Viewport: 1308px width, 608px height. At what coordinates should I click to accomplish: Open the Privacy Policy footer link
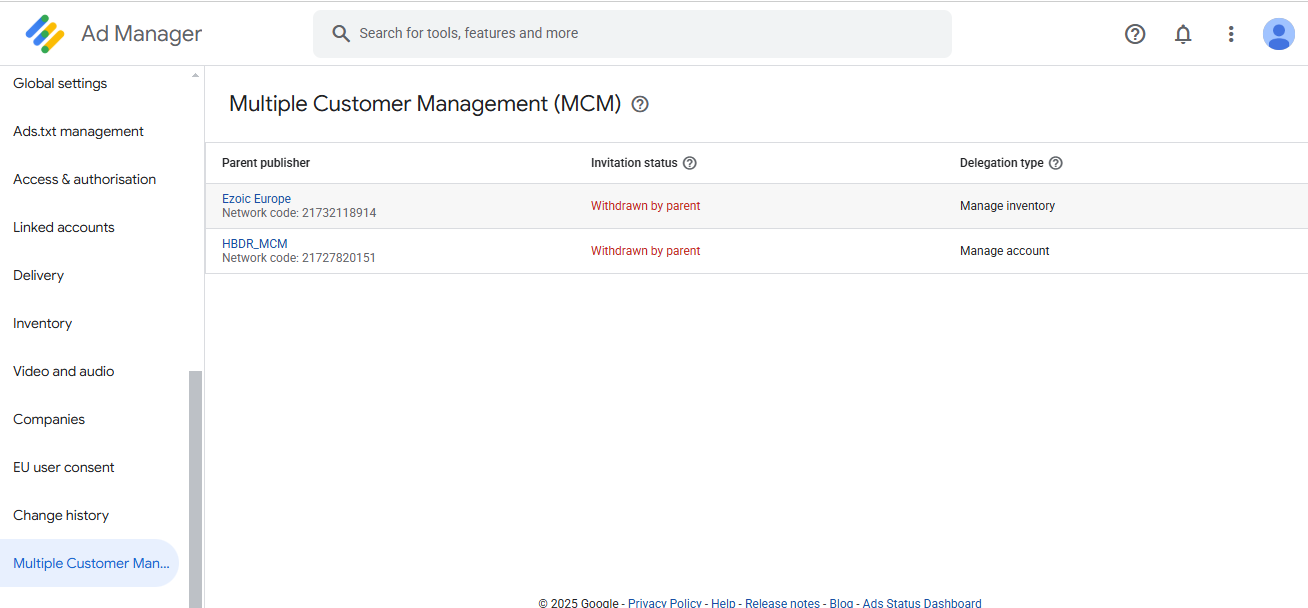[x=665, y=603]
